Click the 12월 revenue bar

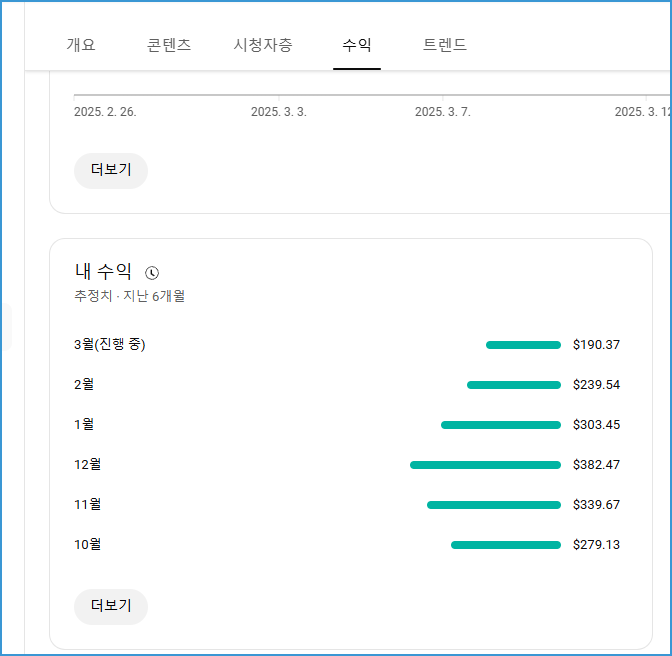pos(485,465)
